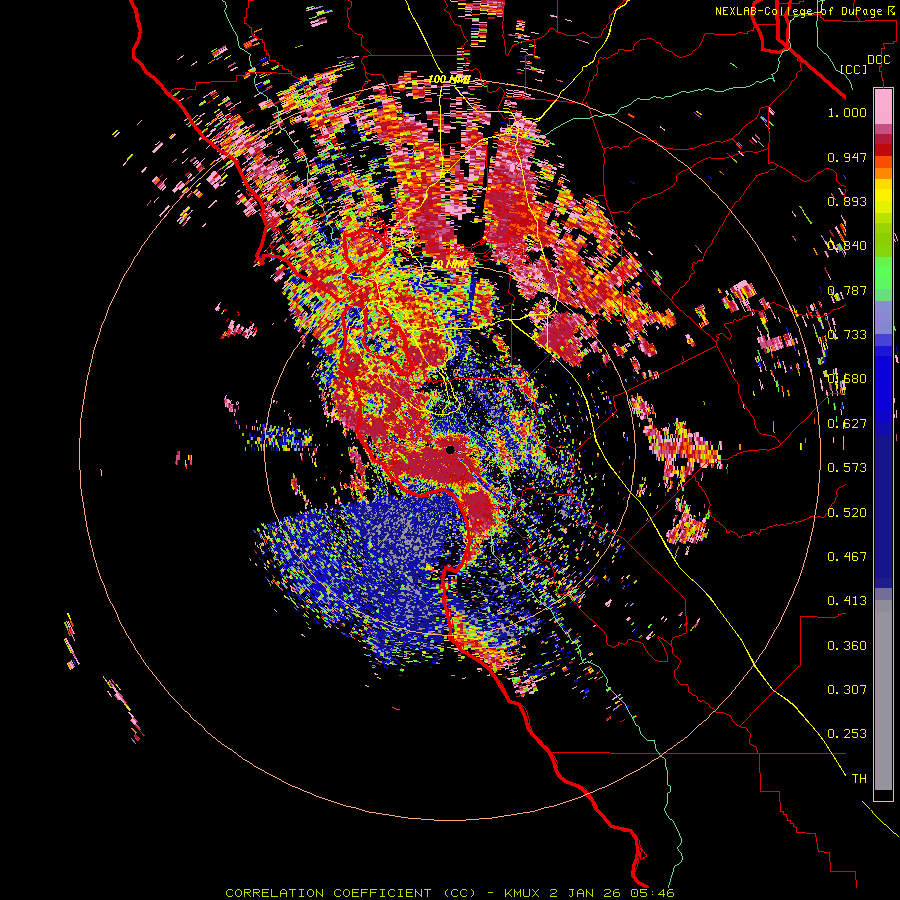Image resolution: width=900 pixels, height=900 pixels.
Task: Click the NEXLAB-College of DuPage credit text
Action: click(x=804, y=11)
